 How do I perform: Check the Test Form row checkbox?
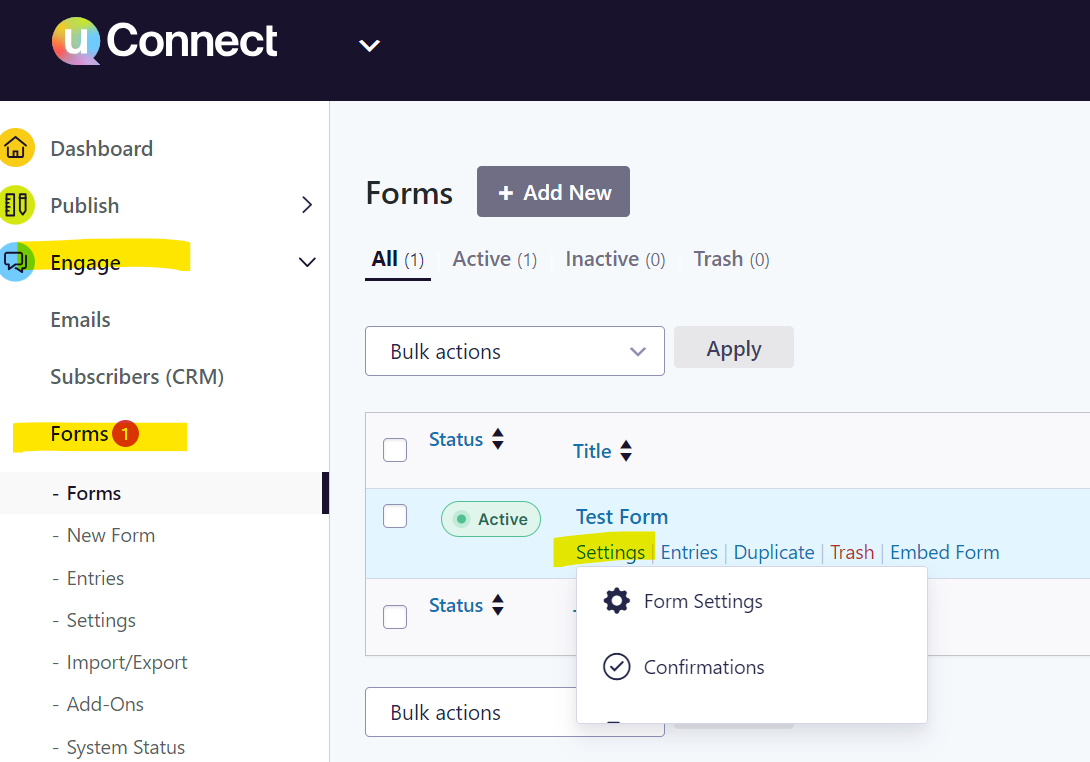[x=395, y=516]
